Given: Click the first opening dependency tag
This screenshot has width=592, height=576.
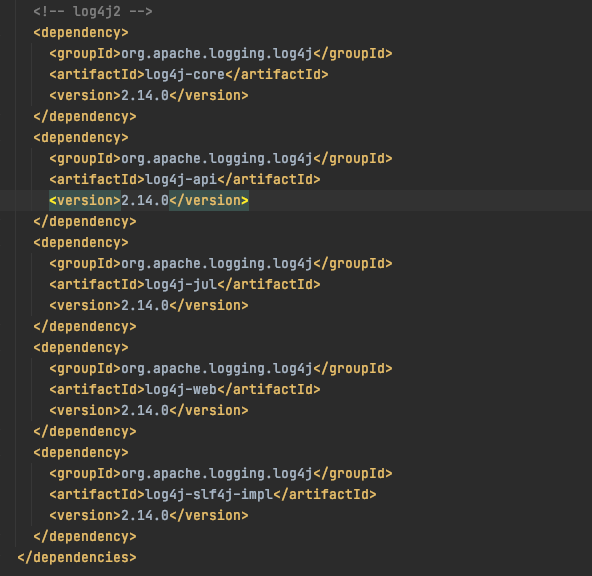Looking at the screenshot, I should click(x=81, y=32).
